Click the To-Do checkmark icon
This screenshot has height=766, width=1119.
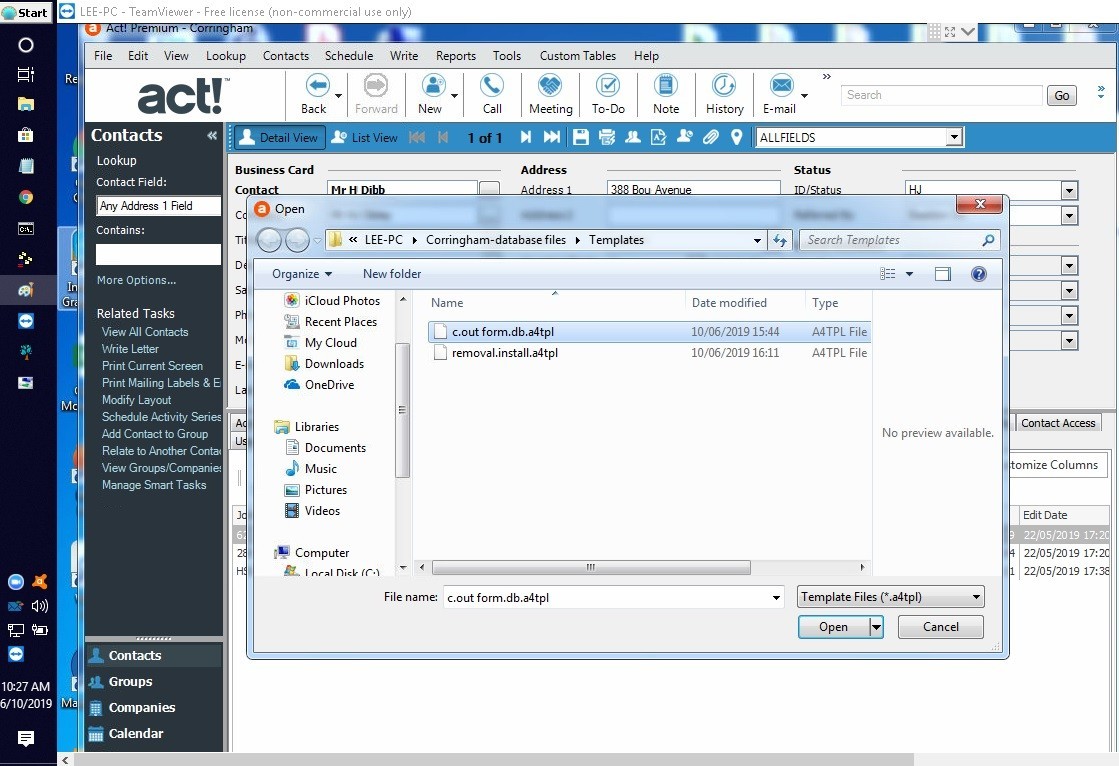pyautogui.click(x=608, y=86)
